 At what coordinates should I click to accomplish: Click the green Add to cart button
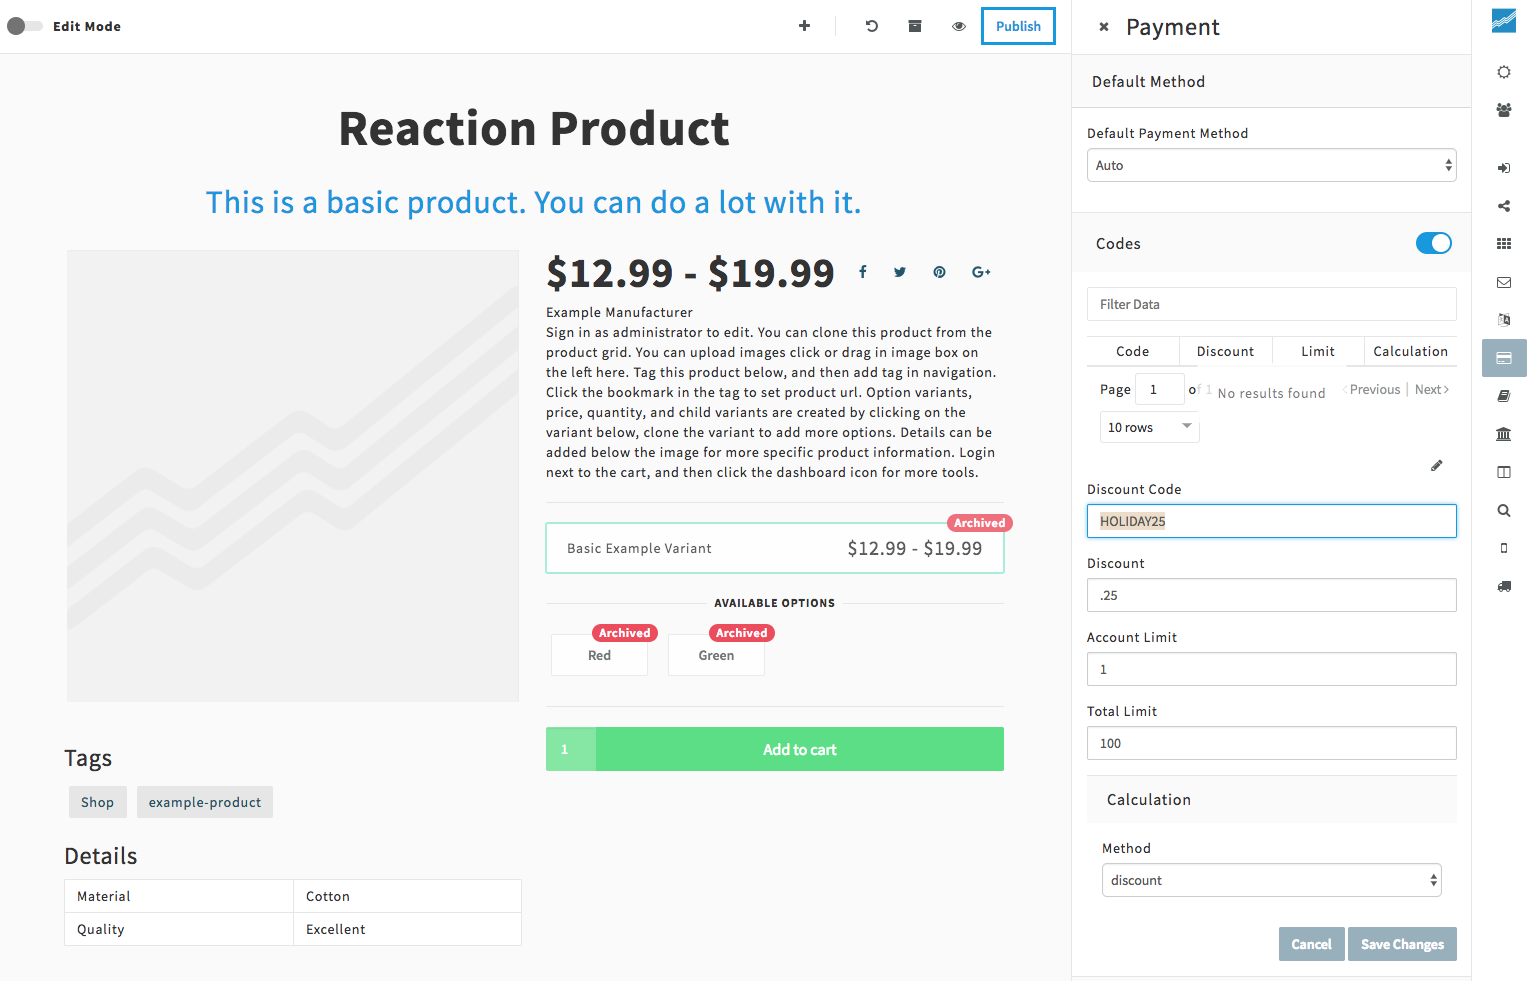[799, 749]
